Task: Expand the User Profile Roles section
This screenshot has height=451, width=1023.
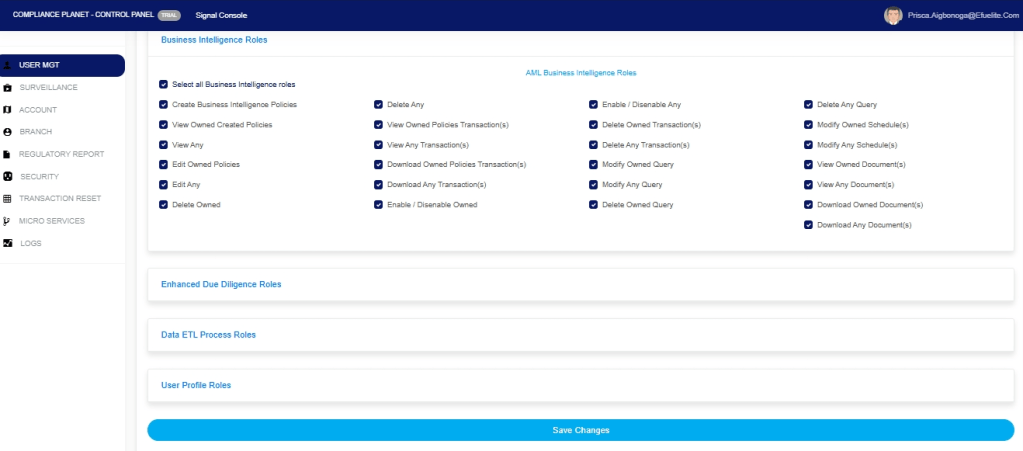Action: click(x=196, y=385)
